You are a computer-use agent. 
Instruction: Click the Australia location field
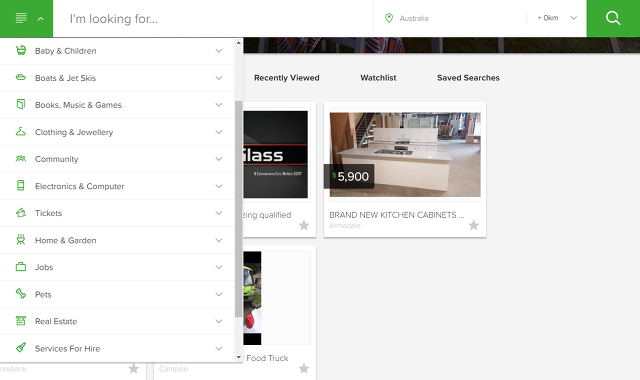(x=449, y=18)
